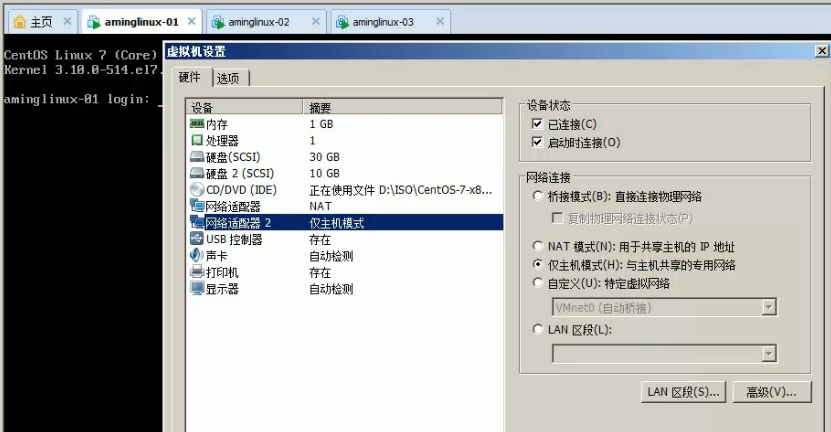Screen dimensions: 831x432
Task: Click the 'NAT' adapter summary
Action: point(320,206)
